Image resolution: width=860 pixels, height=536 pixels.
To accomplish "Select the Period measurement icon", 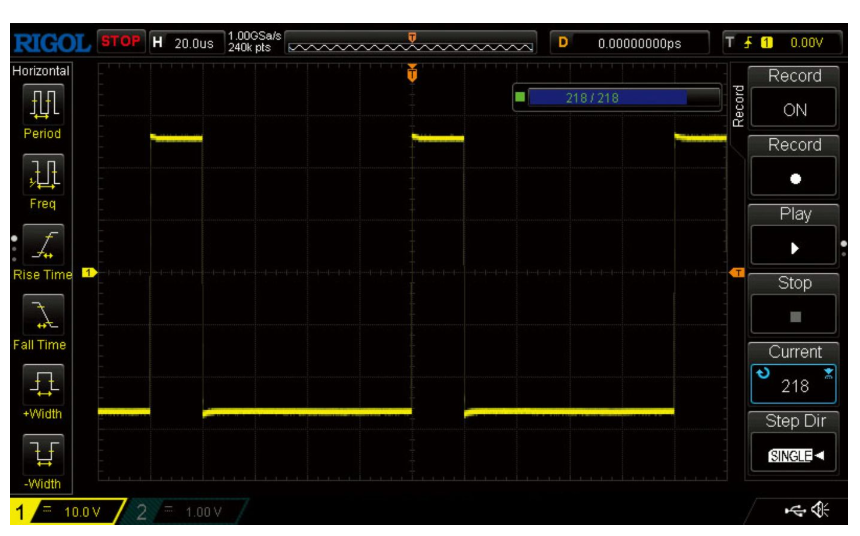I will 43,104.
